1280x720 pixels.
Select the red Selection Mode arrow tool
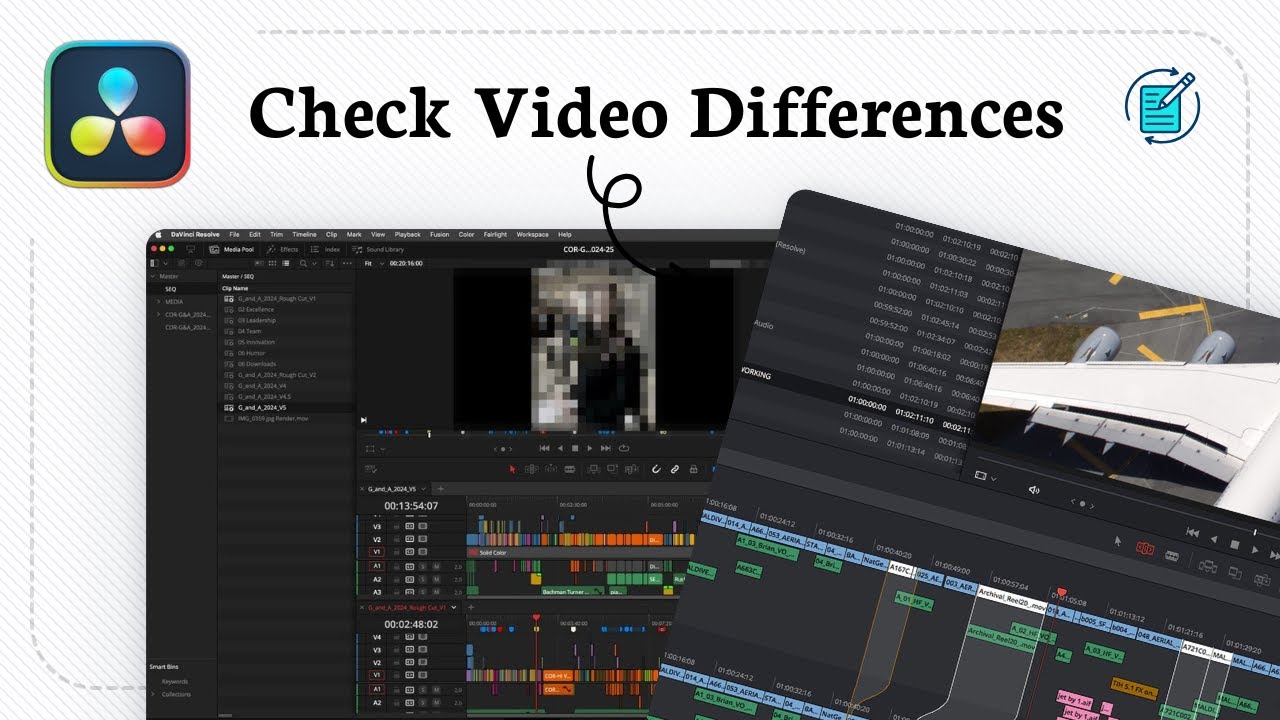(x=512, y=469)
